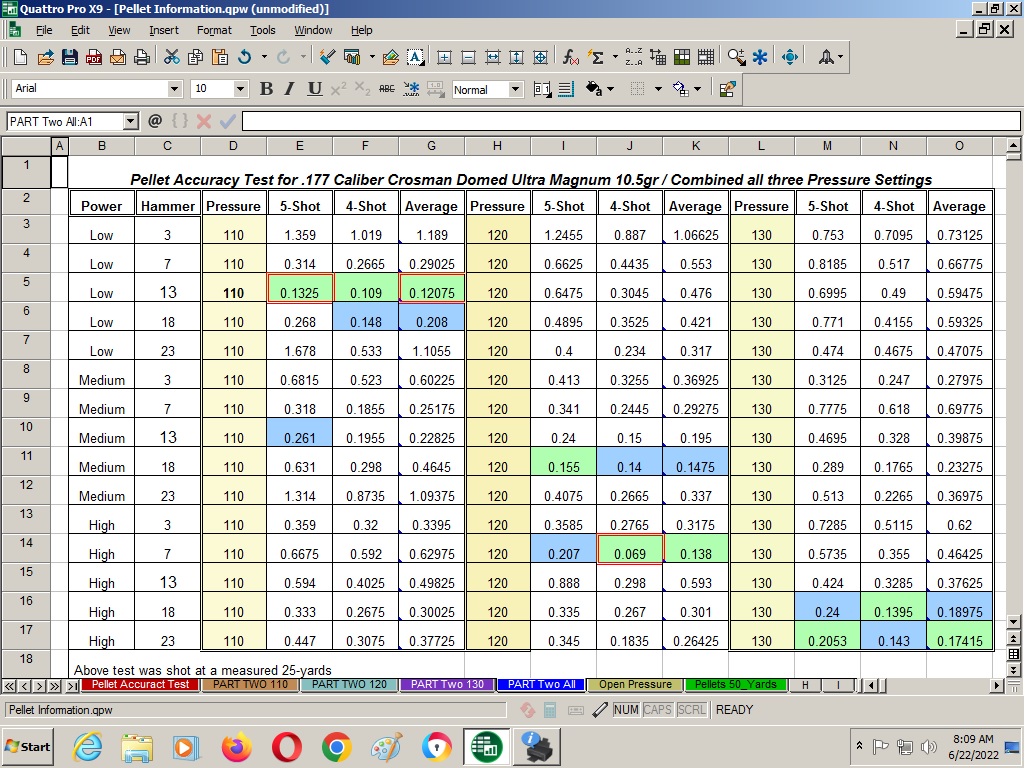Viewport: 1031px width, 768px height.
Task: Click the zoom magnifier icon
Action: [736, 57]
